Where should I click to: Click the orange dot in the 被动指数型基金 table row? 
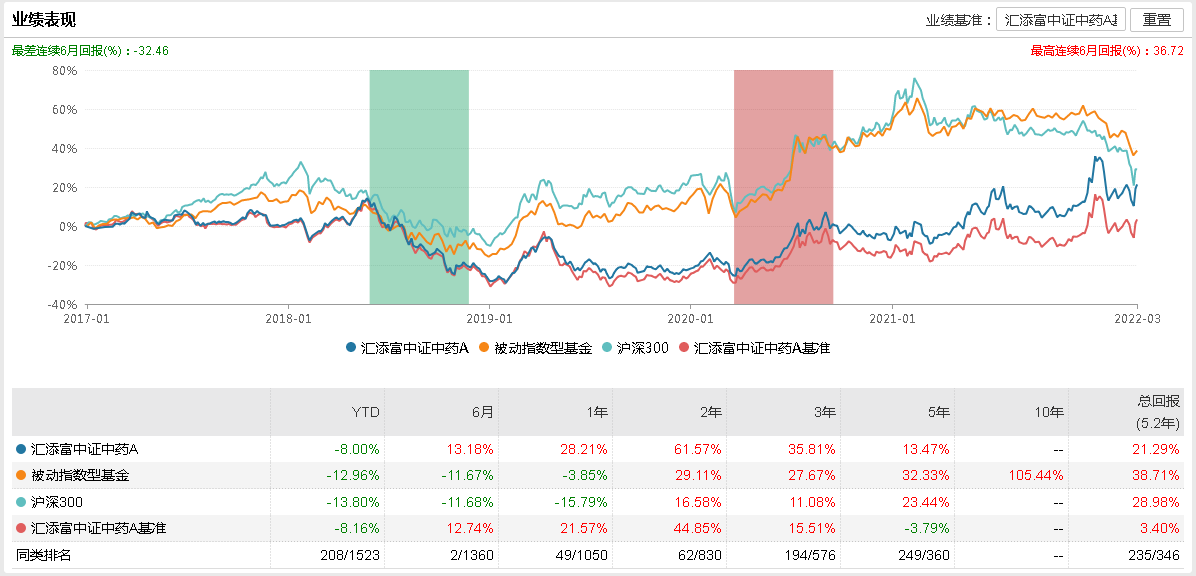[x=22, y=475]
